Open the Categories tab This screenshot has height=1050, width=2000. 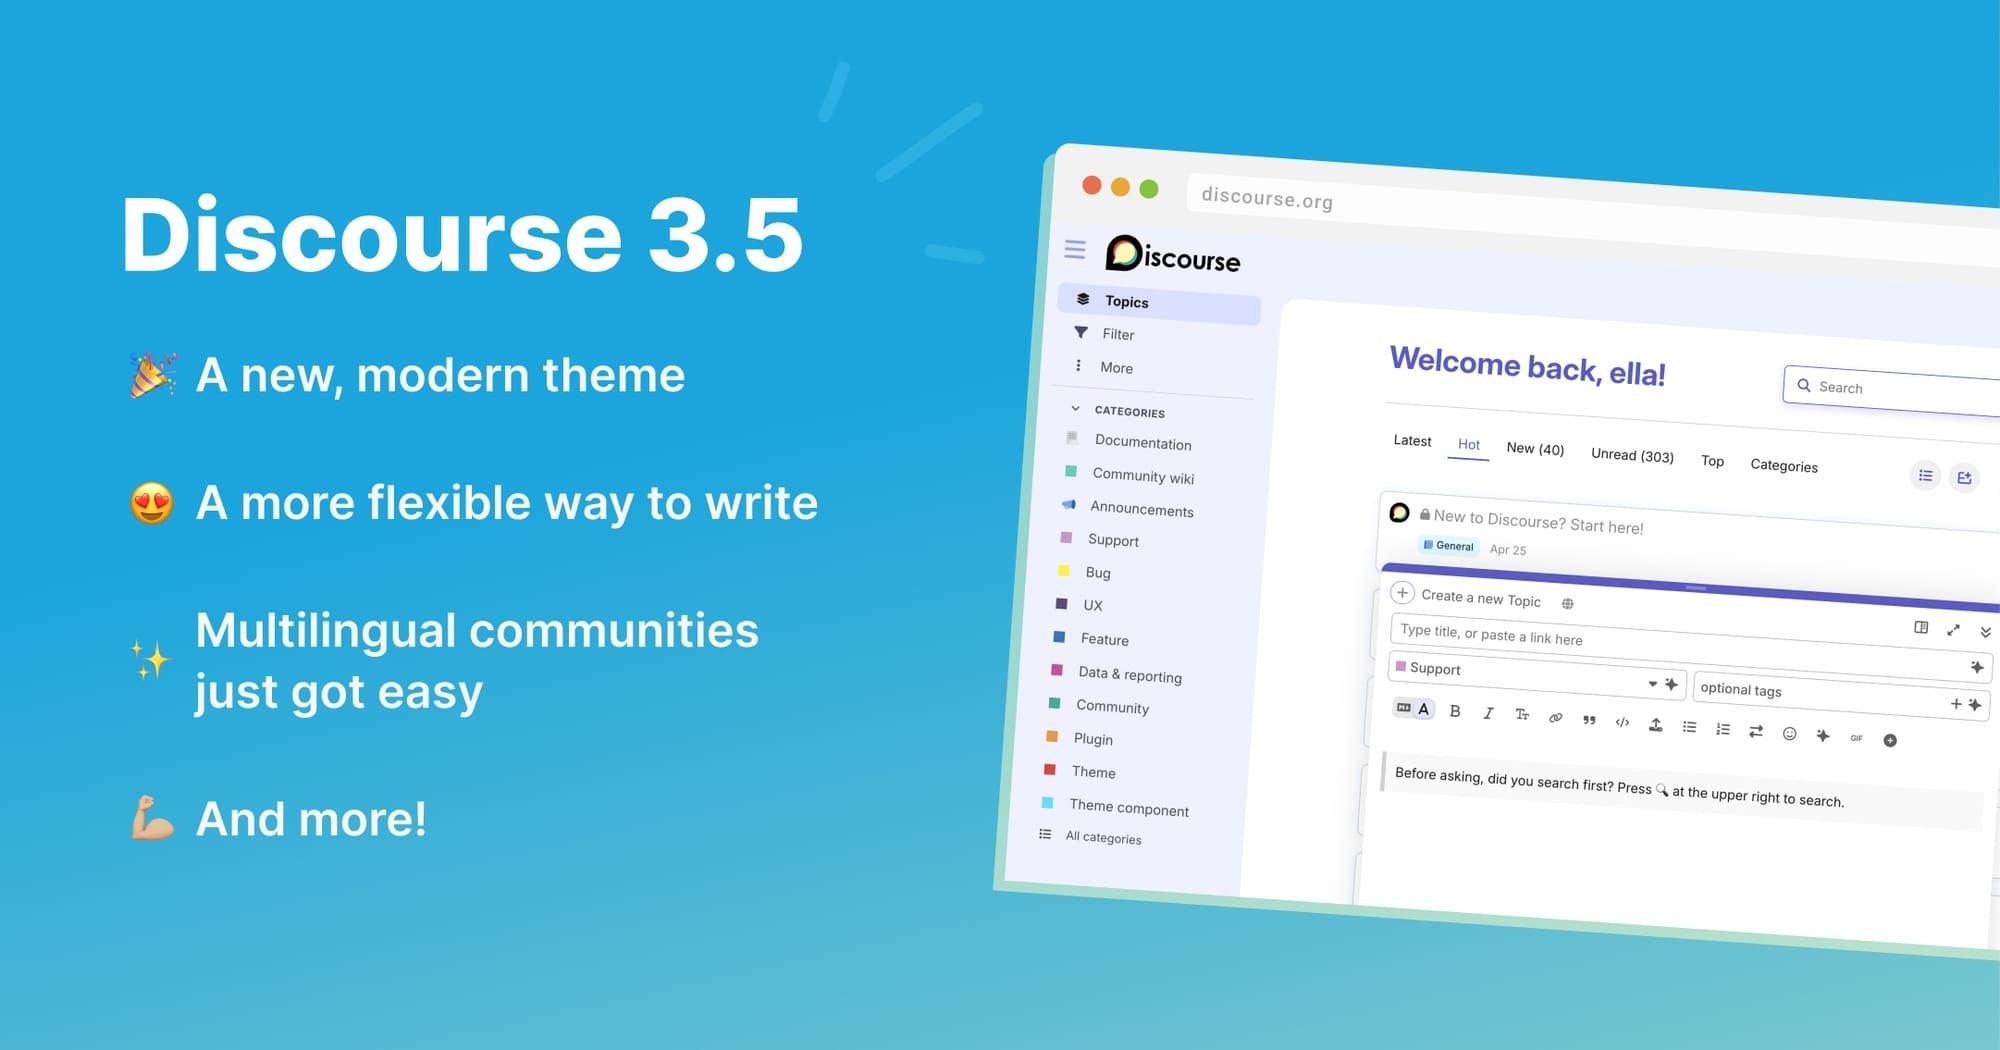tap(1783, 466)
